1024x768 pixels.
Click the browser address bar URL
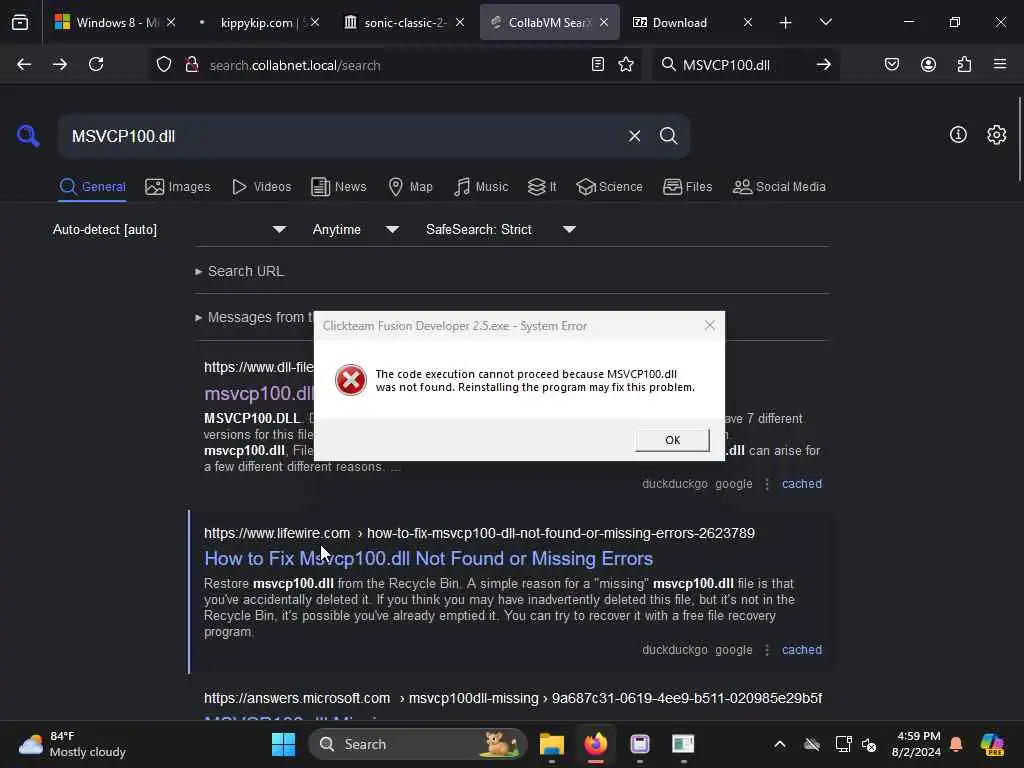tap(295, 65)
